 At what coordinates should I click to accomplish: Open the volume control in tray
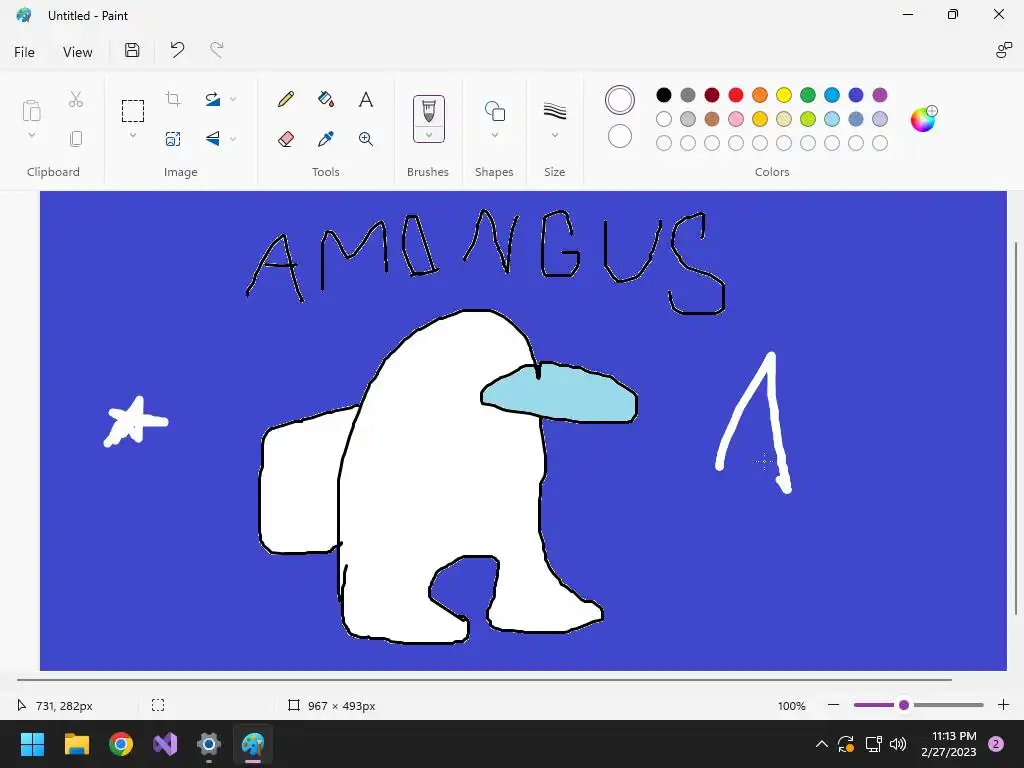tap(898, 744)
